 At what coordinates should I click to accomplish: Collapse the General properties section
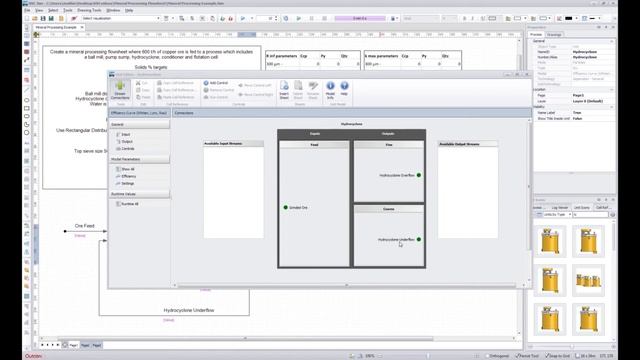(x=611, y=41)
